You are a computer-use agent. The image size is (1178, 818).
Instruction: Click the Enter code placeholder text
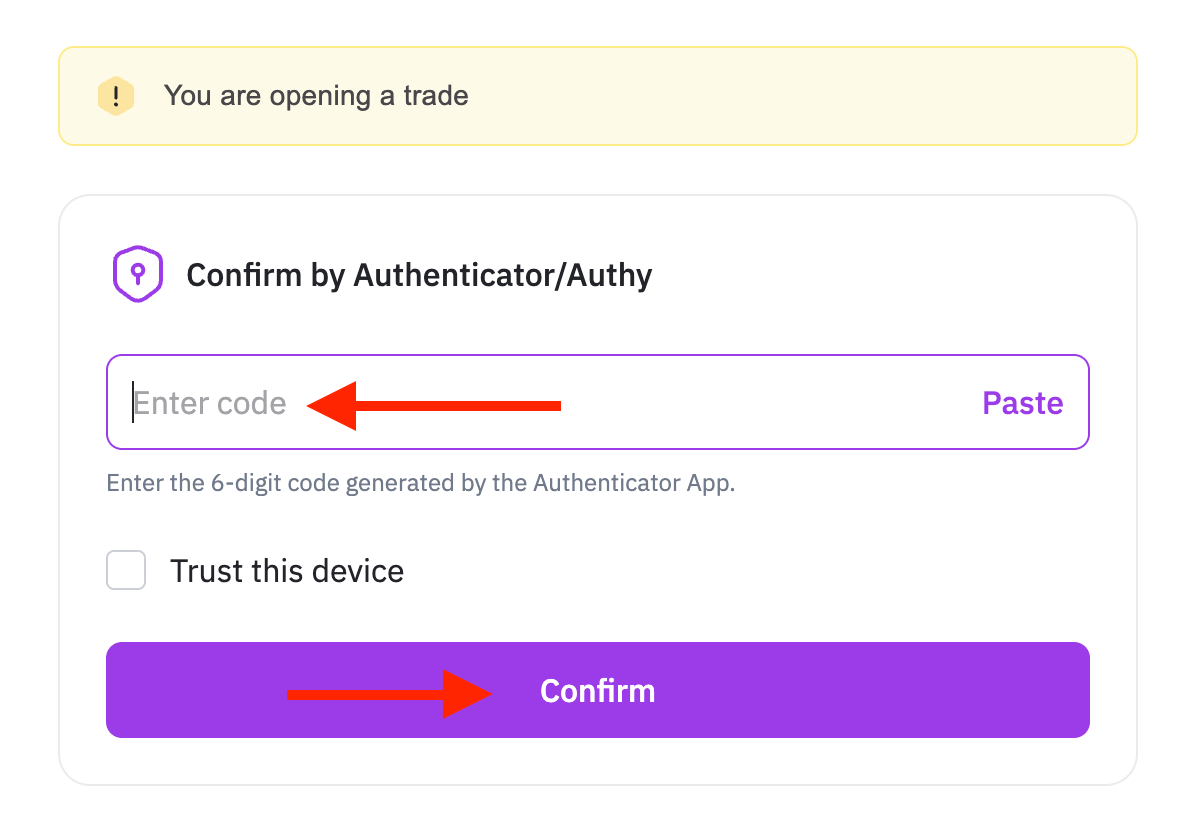(x=210, y=403)
